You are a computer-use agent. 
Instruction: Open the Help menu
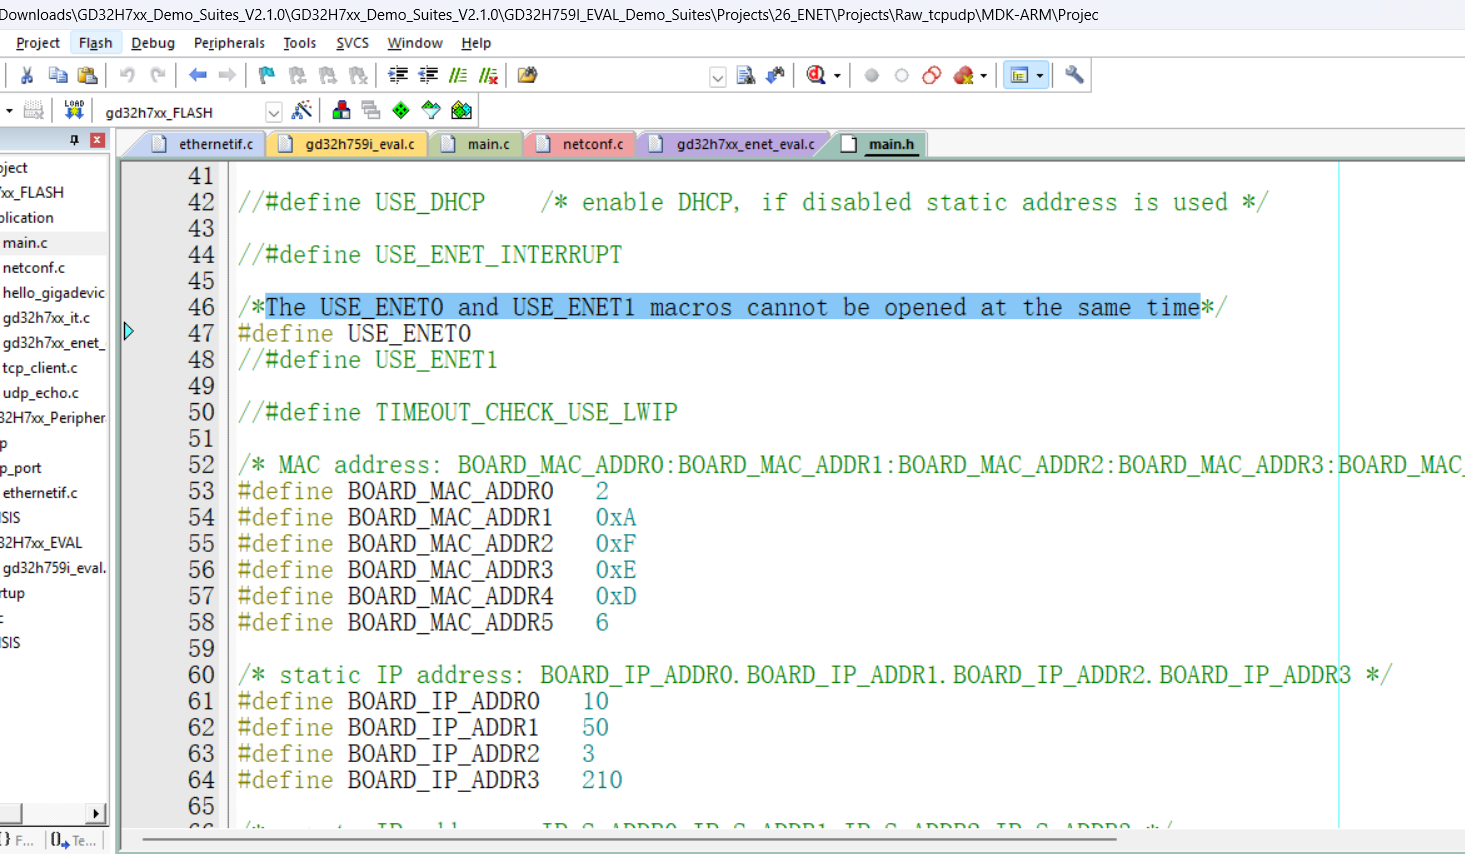click(476, 43)
